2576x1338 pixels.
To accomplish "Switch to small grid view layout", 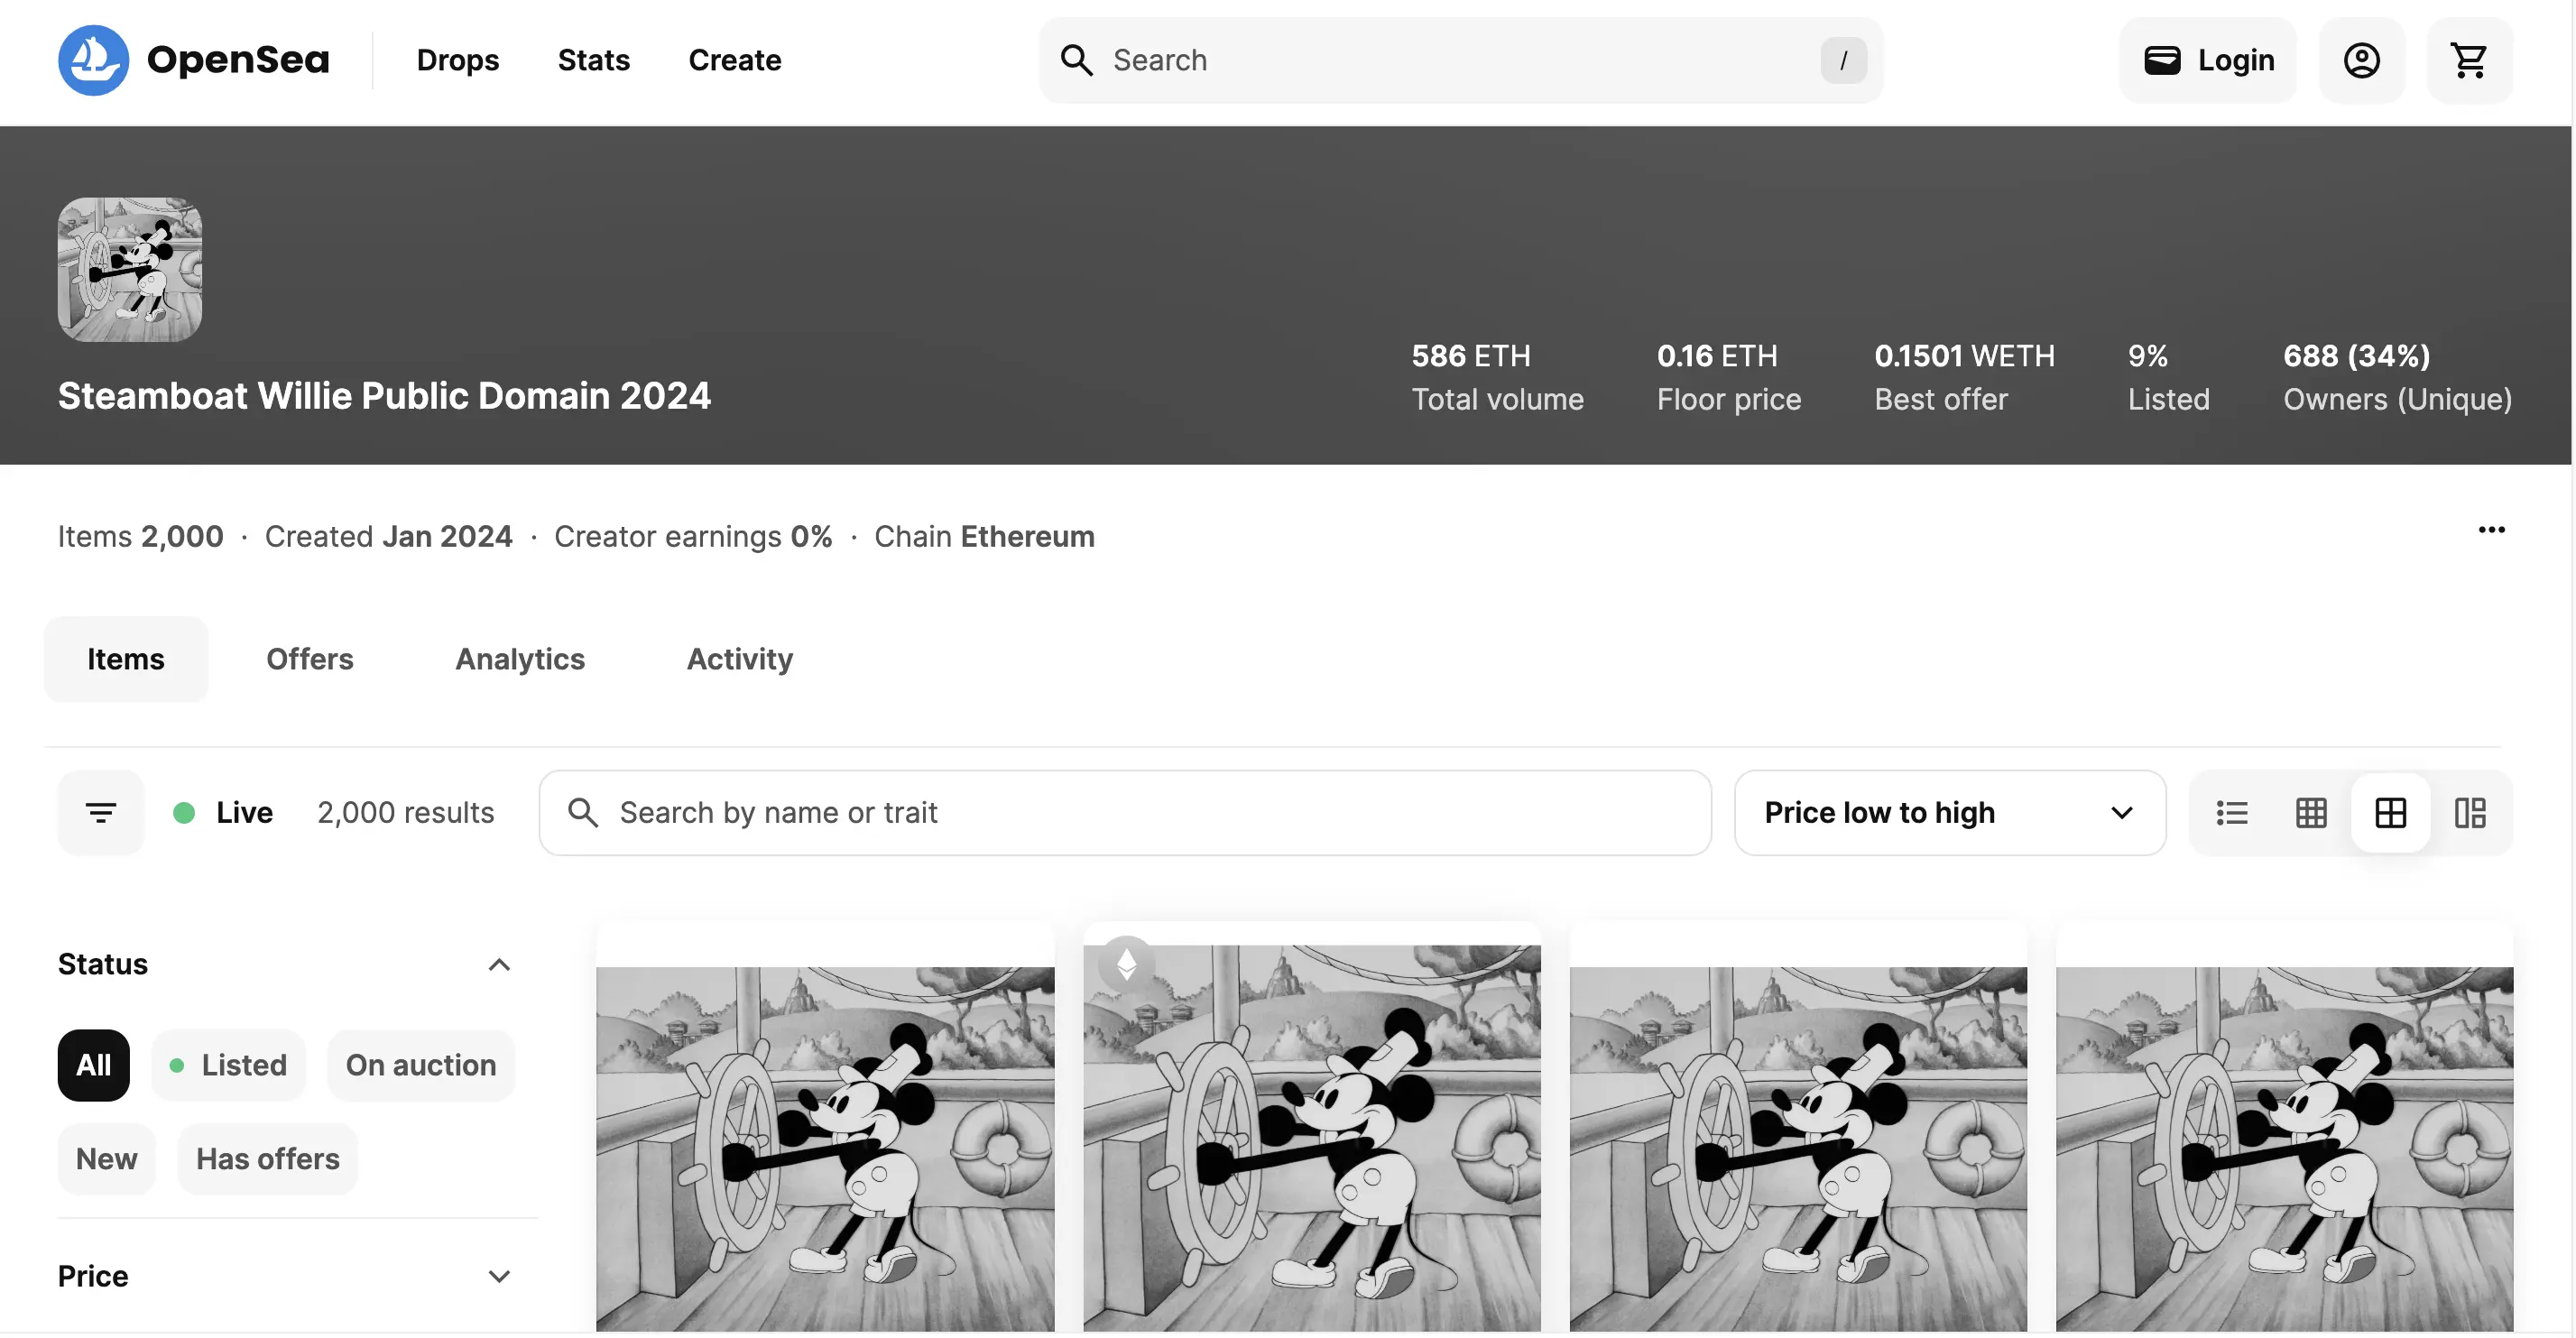I will 2311,812.
